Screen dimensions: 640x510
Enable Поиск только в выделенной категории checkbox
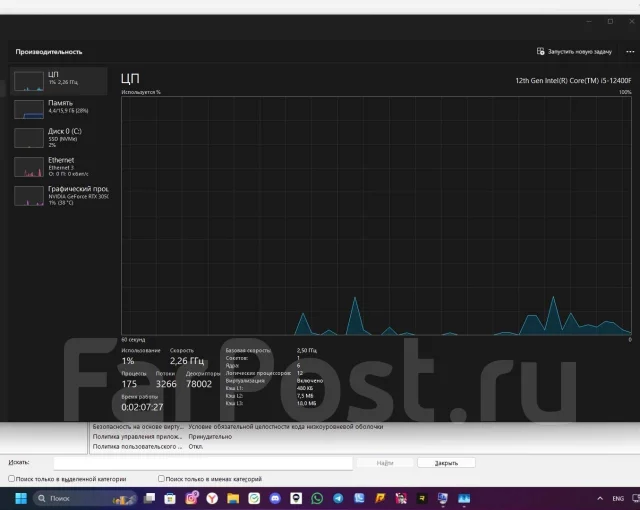[11, 478]
